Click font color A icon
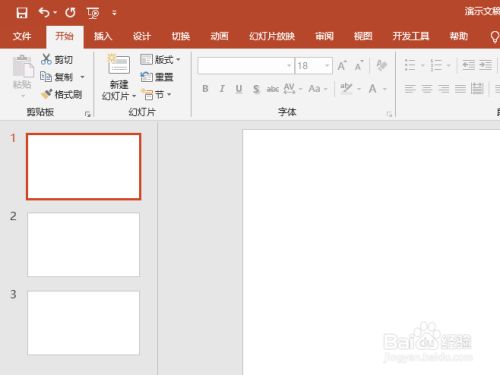The width and height of the screenshot is (500, 375). pos(373,89)
